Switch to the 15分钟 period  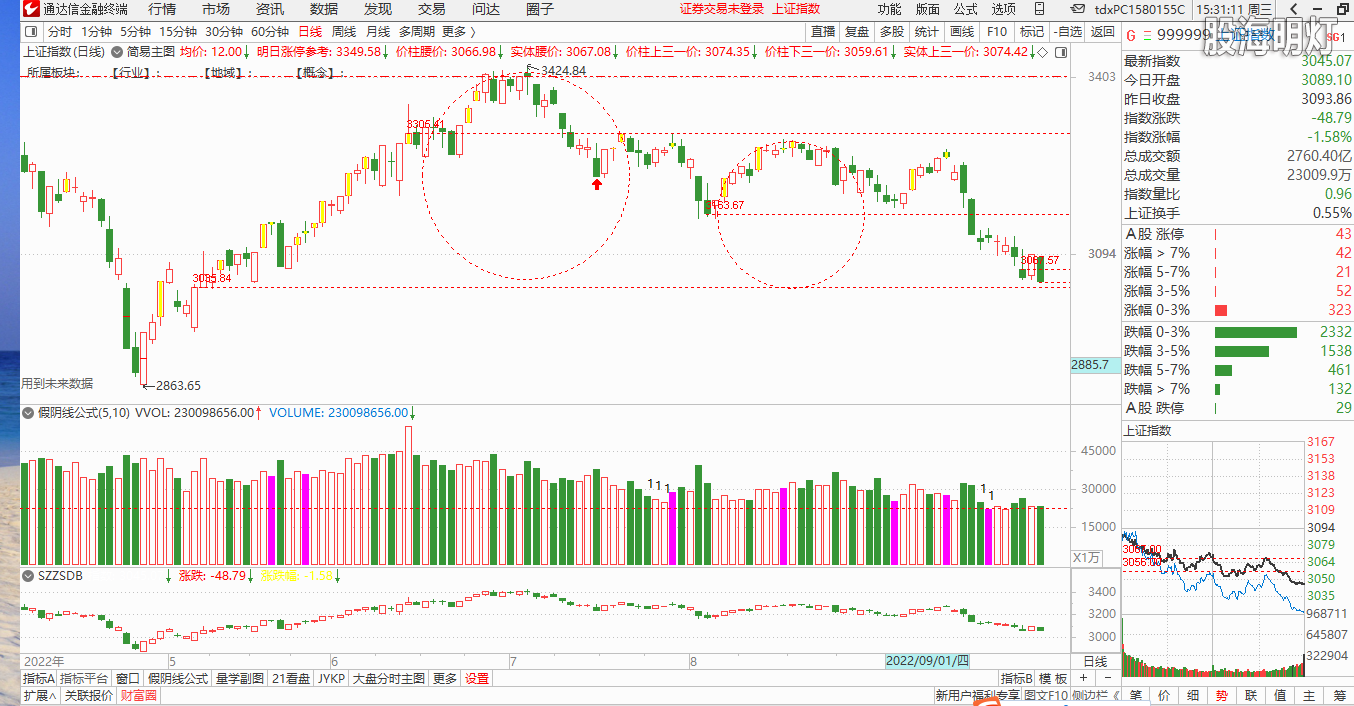(x=179, y=32)
